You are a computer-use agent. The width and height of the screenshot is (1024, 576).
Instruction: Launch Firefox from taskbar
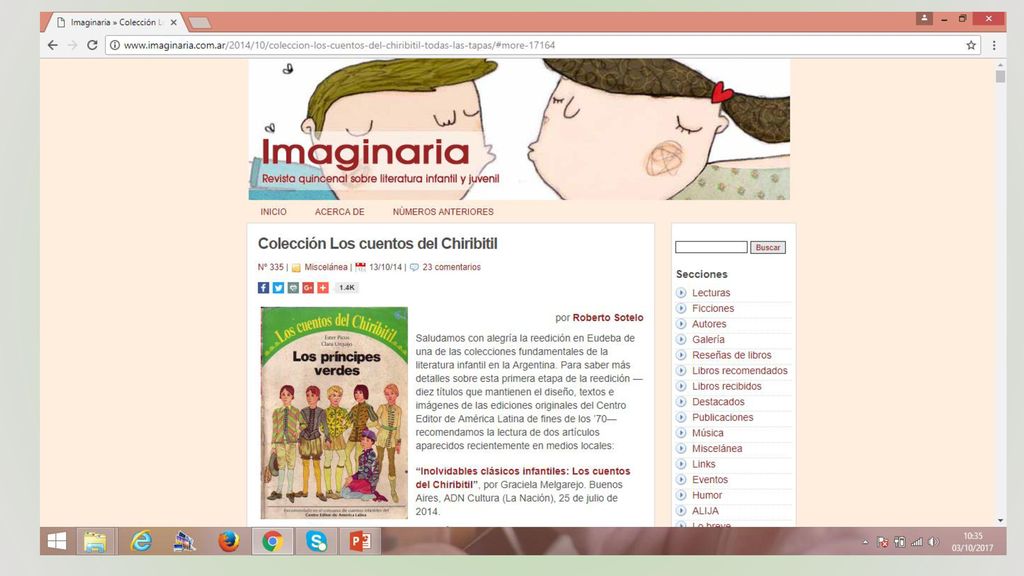click(229, 541)
